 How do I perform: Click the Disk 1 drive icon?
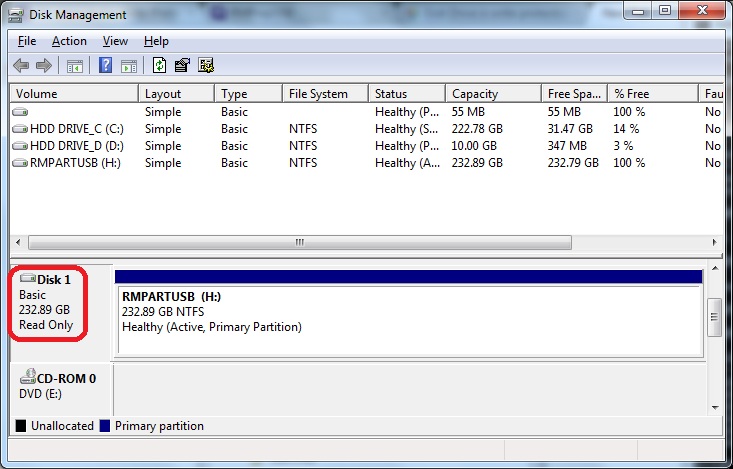[28, 279]
